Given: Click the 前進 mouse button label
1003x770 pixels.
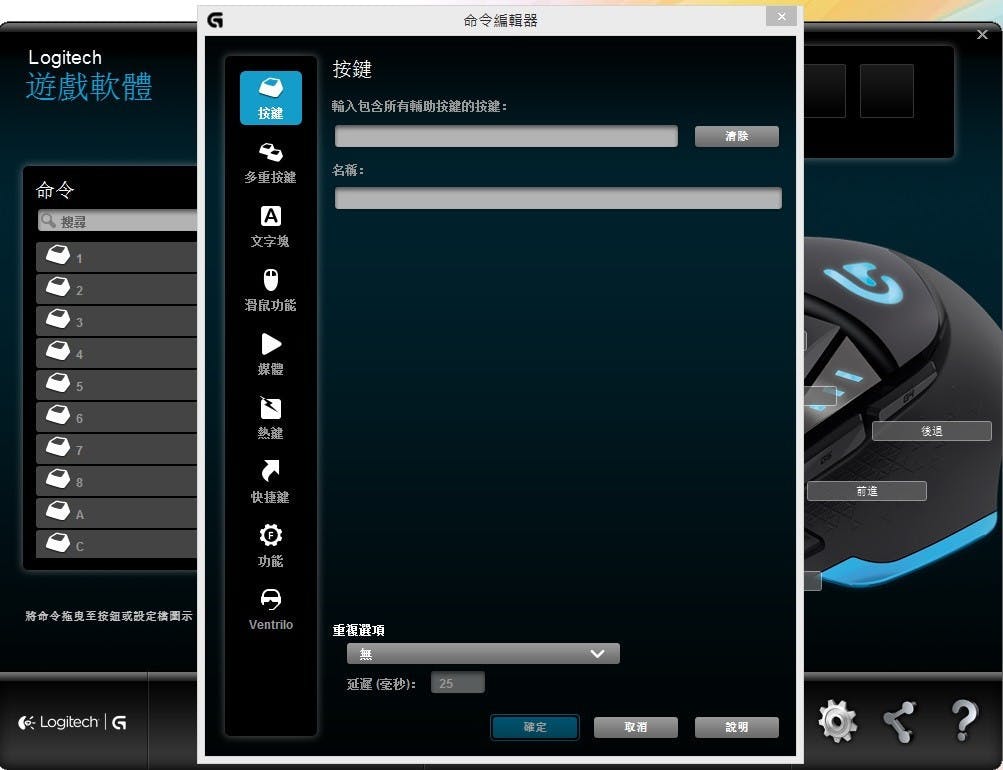Looking at the screenshot, I should [x=866, y=491].
